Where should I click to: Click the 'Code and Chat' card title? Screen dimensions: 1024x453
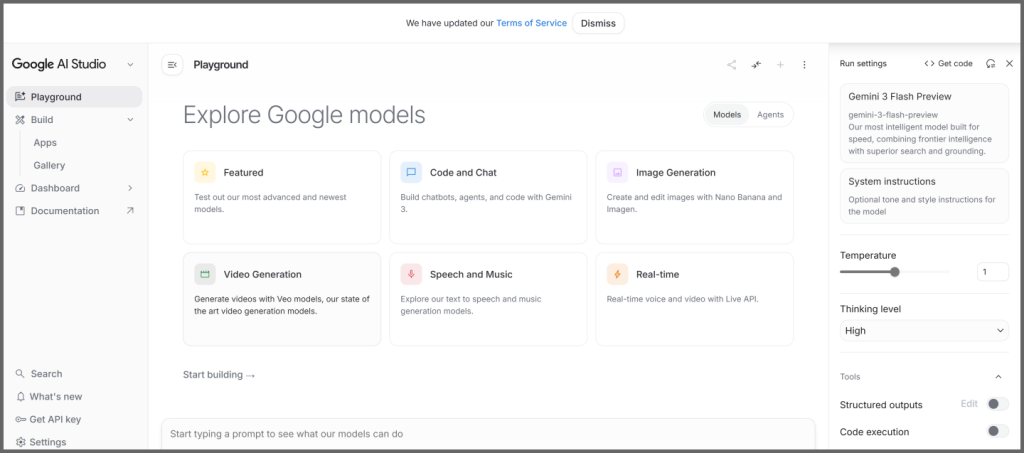tap(463, 173)
